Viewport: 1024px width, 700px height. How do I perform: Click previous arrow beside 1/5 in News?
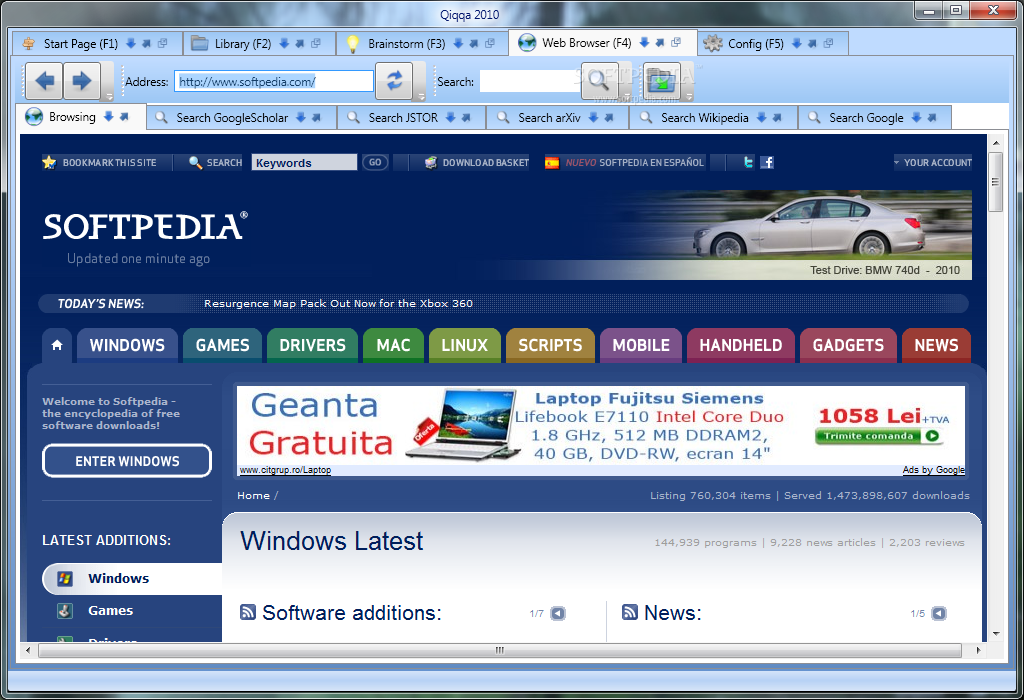click(938, 613)
